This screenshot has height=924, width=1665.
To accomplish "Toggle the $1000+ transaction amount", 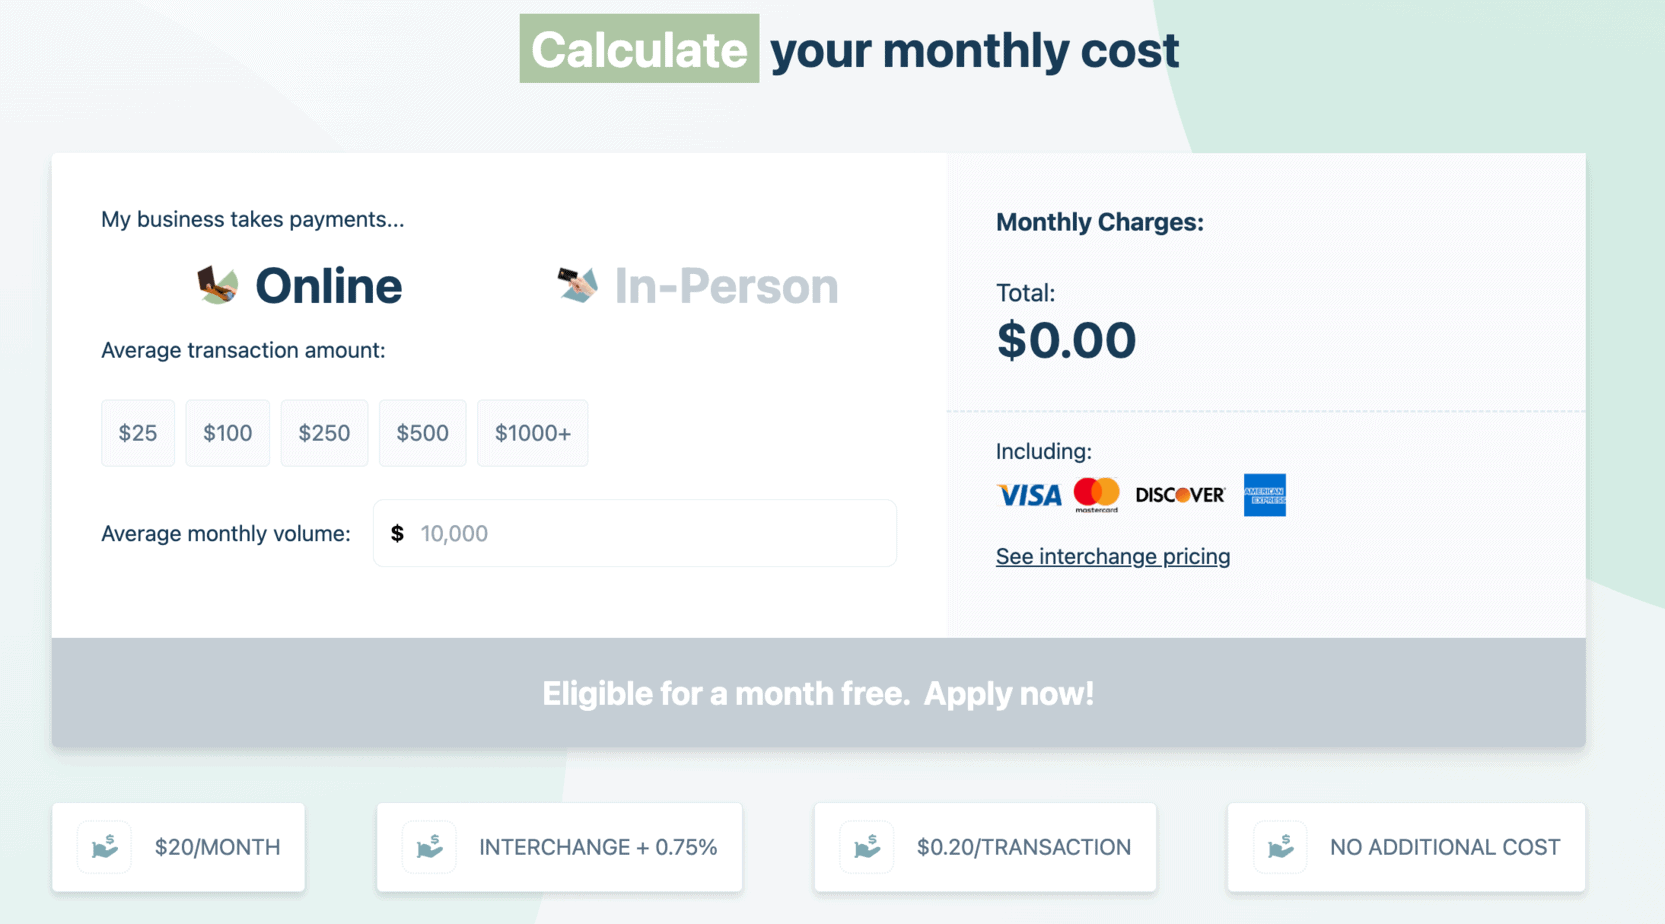I will click(x=532, y=433).
